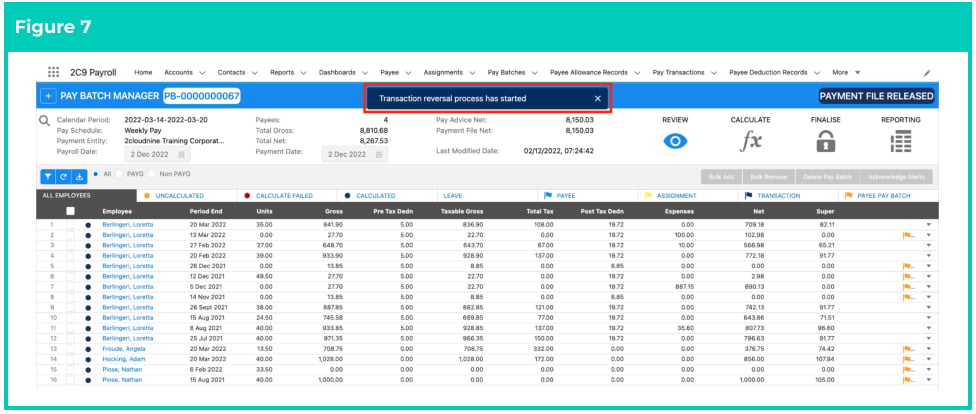The height and width of the screenshot is (414, 976).
Task: Open Berlingeri, Loretta link in row 1
Action: pos(128,225)
